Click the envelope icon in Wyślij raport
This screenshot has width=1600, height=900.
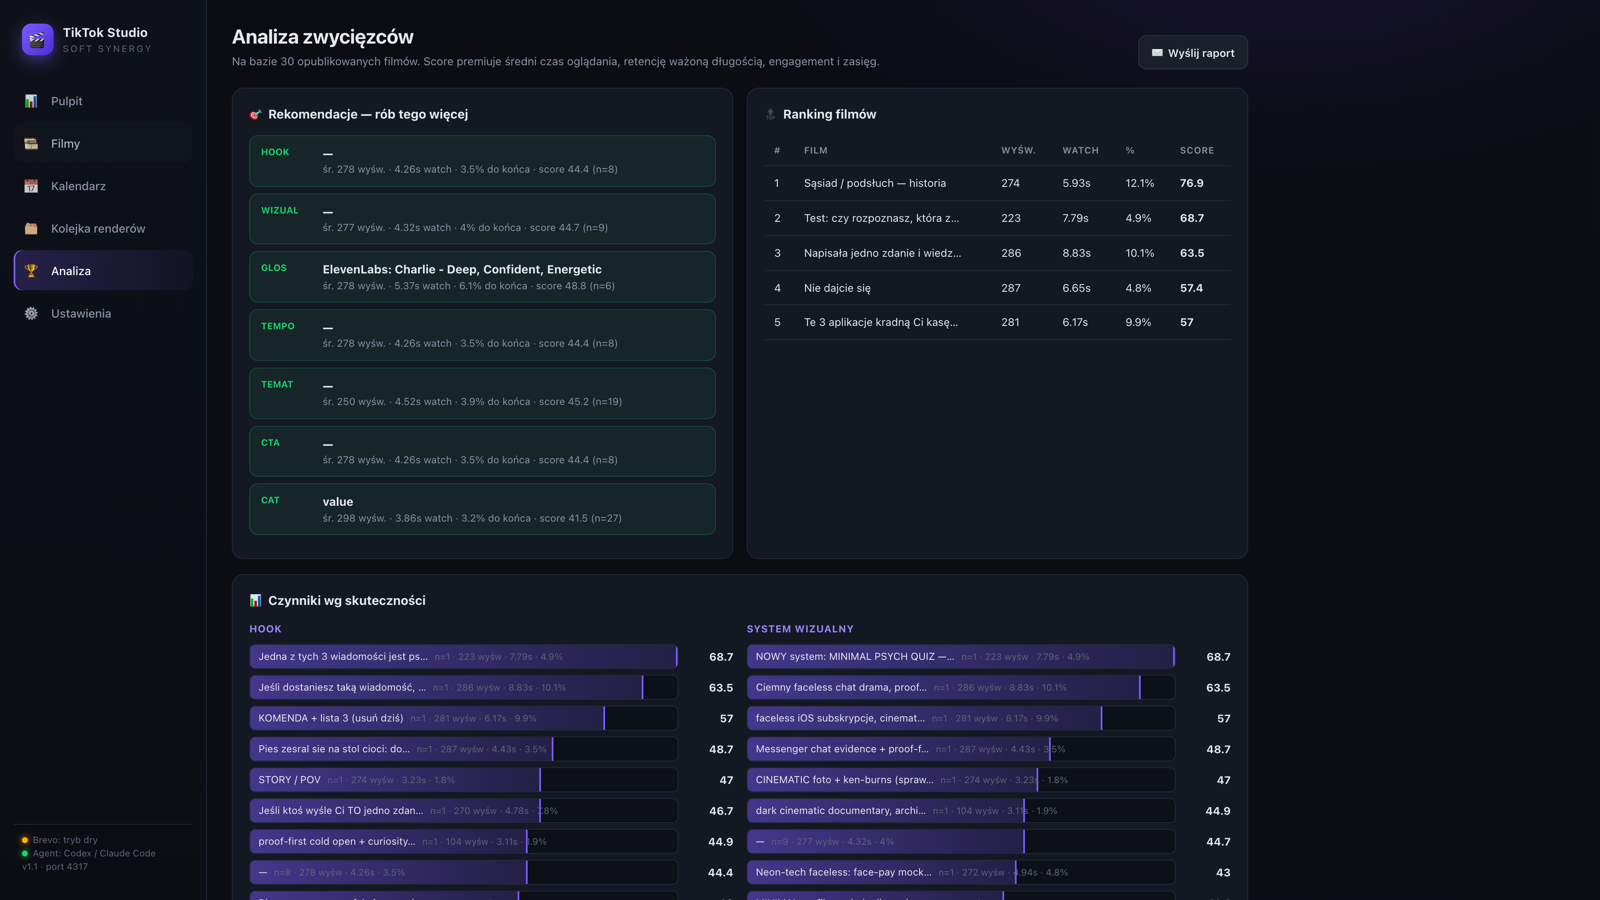[1157, 53]
